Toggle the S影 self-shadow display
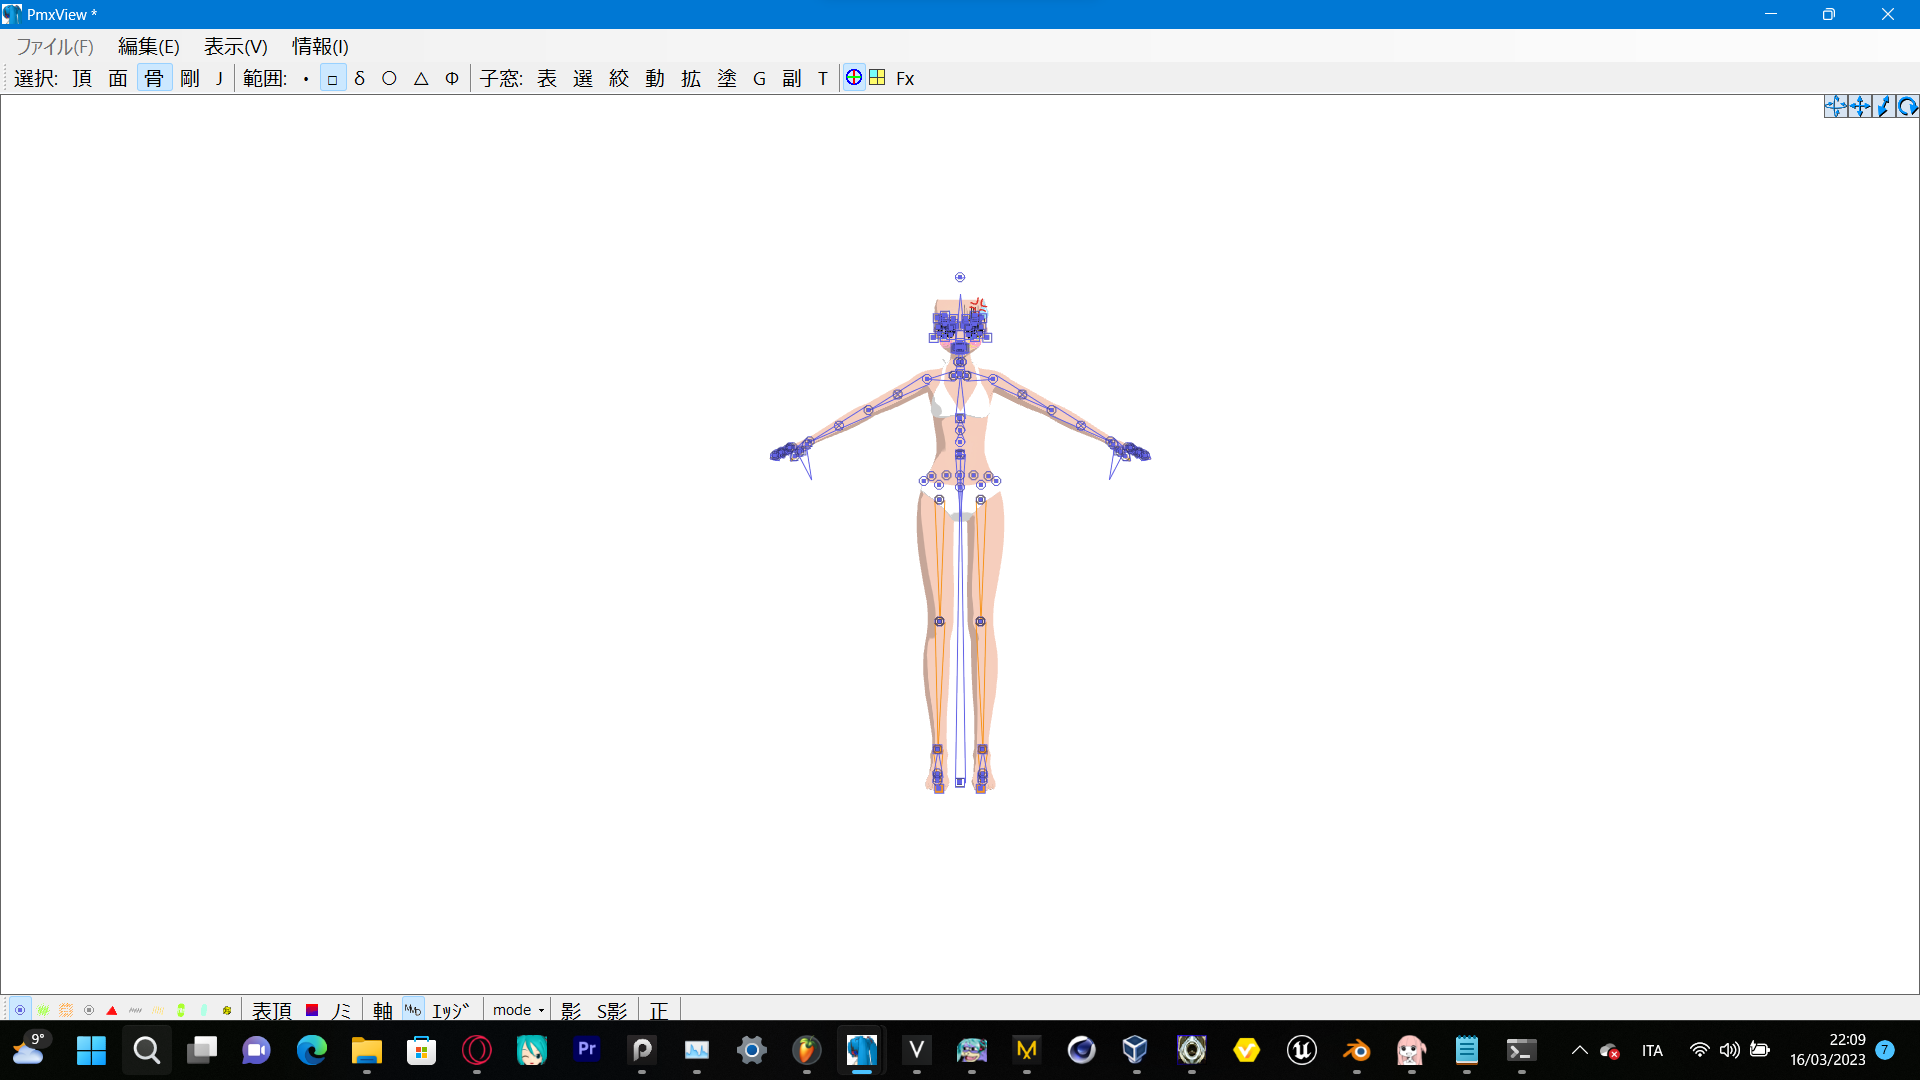The height and width of the screenshot is (1080, 1920). (612, 1010)
